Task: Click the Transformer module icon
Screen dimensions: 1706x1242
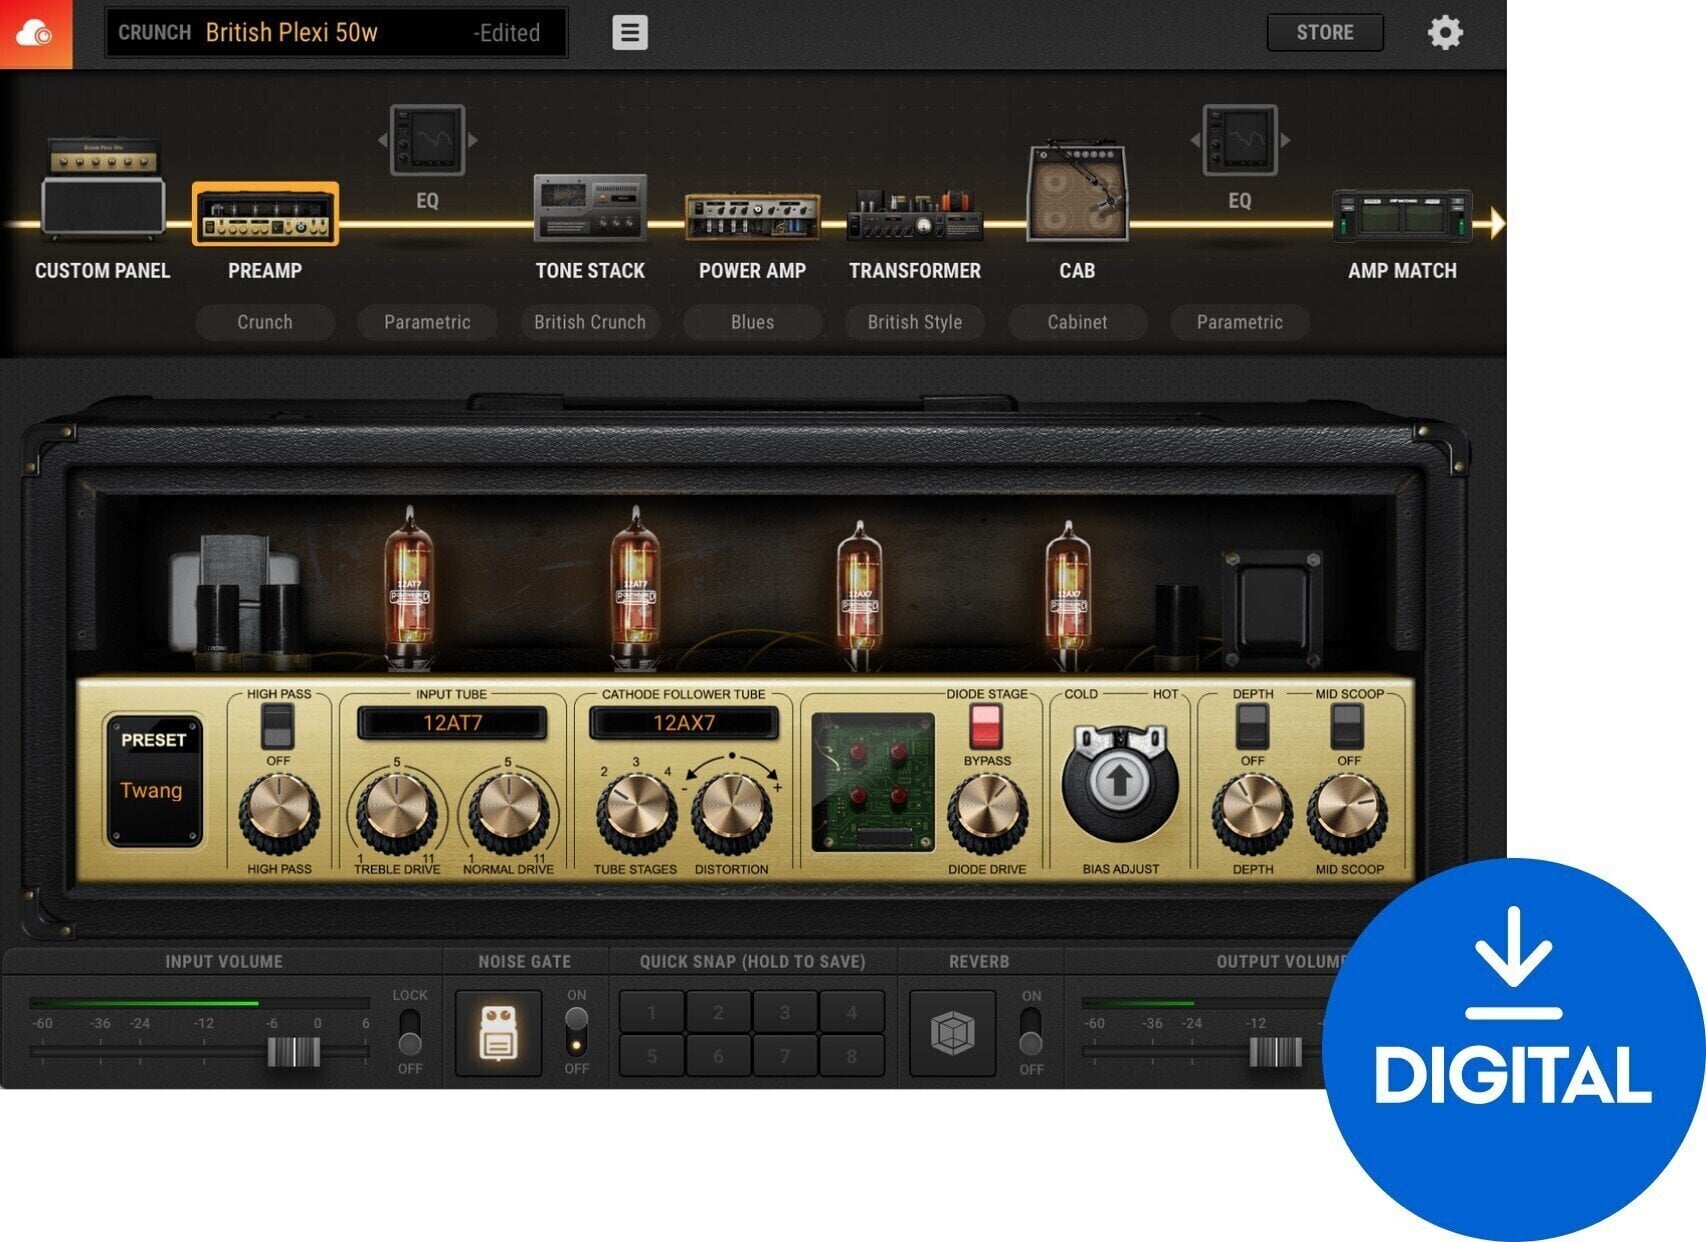Action: pyautogui.click(x=913, y=215)
